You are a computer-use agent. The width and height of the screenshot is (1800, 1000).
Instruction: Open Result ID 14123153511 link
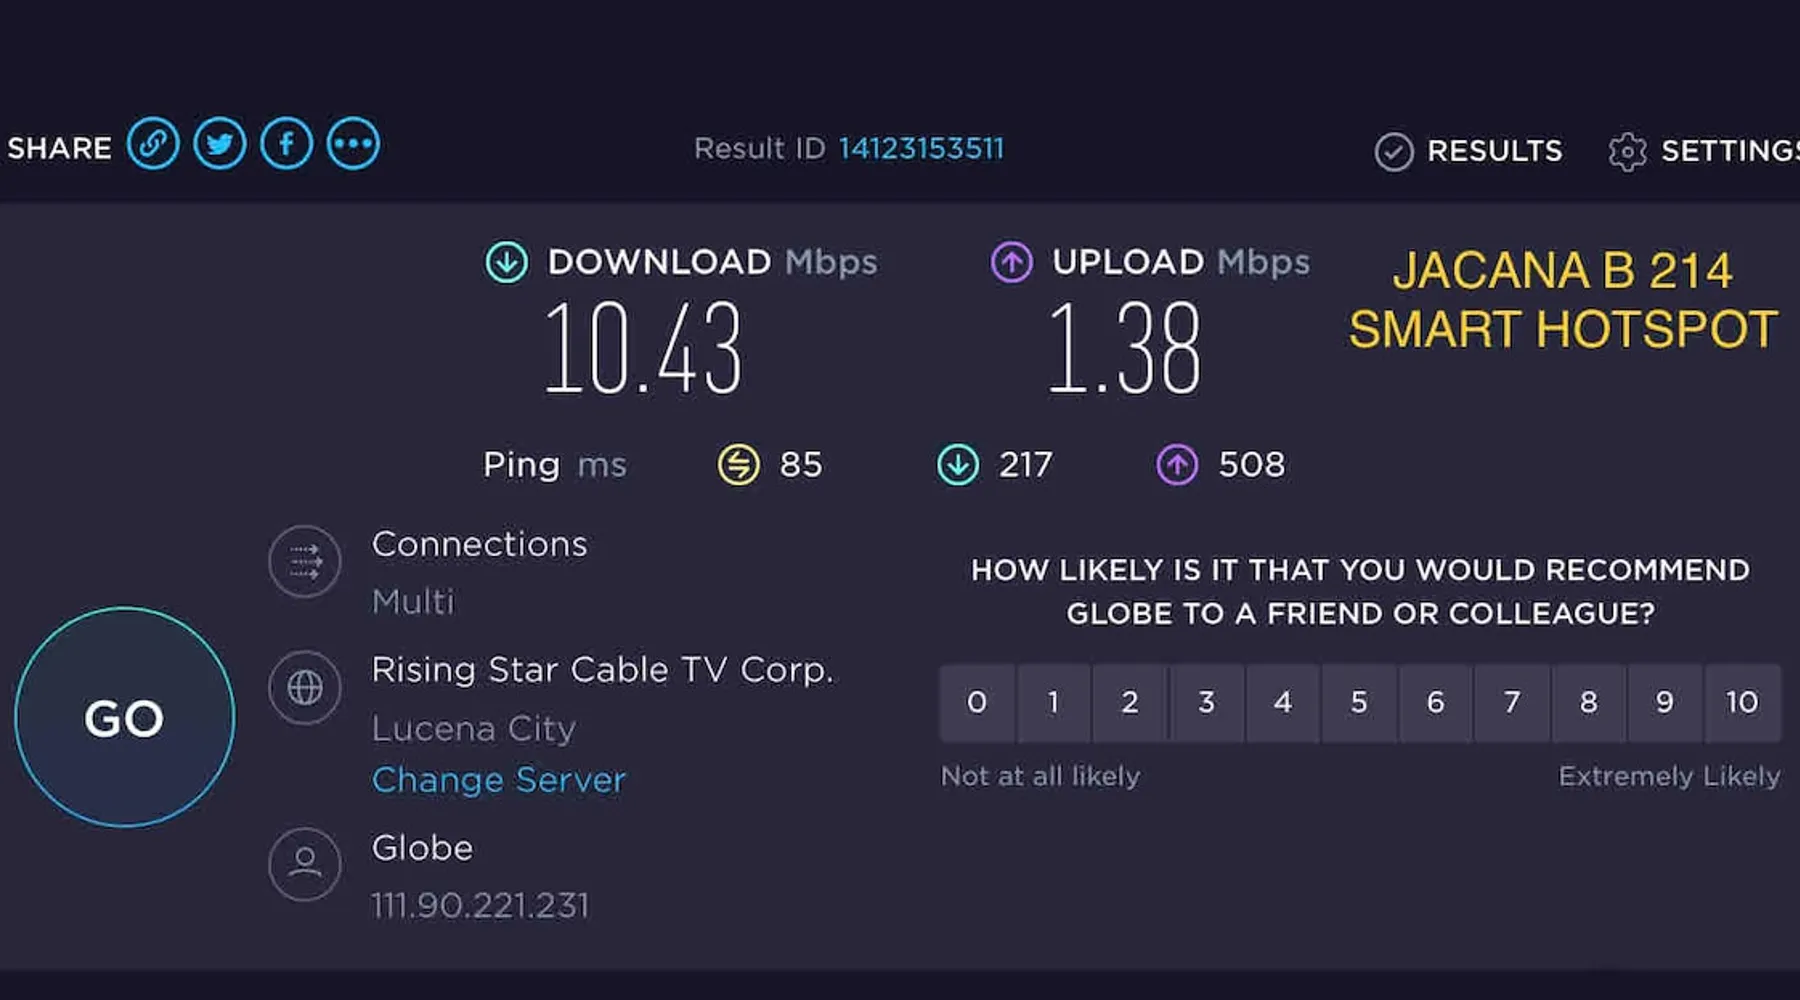[920, 149]
